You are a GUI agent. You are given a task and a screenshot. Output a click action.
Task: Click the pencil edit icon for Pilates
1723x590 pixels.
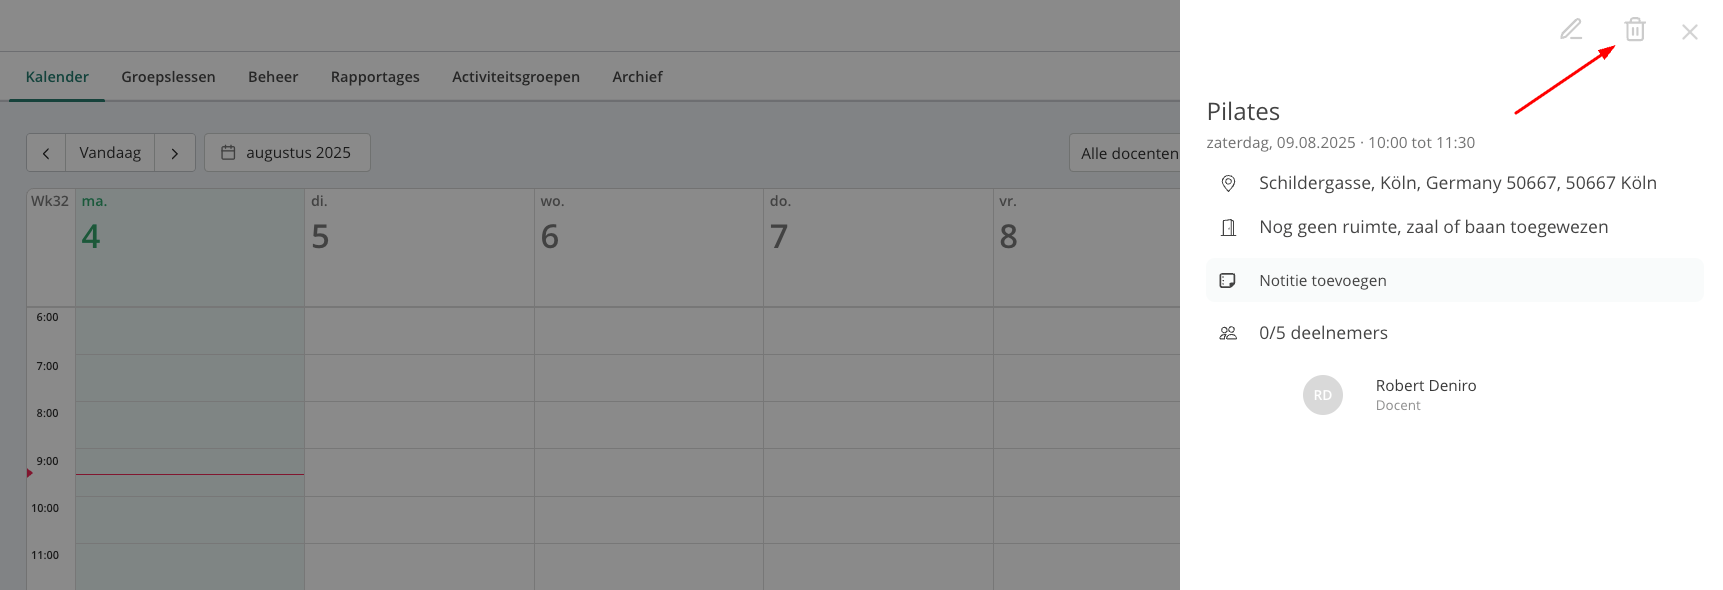click(1571, 30)
